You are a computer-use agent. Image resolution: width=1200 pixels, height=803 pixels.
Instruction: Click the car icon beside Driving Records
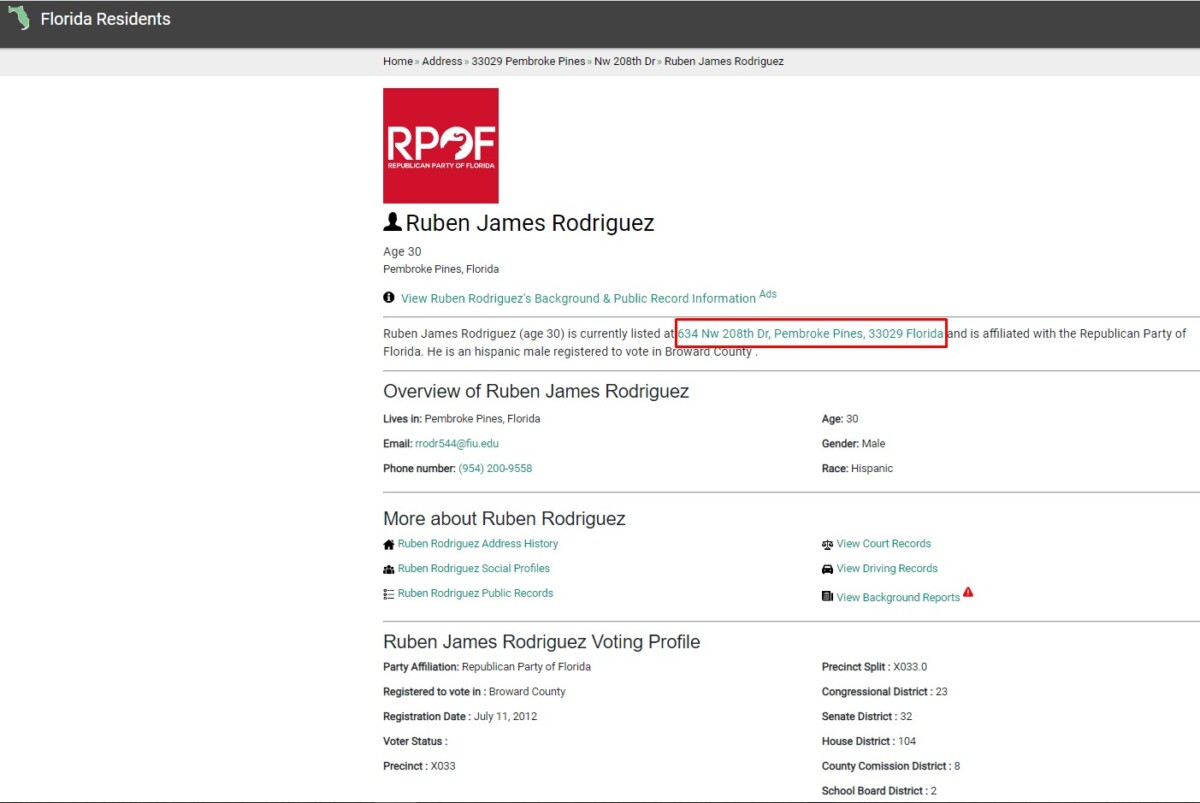[x=827, y=569]
